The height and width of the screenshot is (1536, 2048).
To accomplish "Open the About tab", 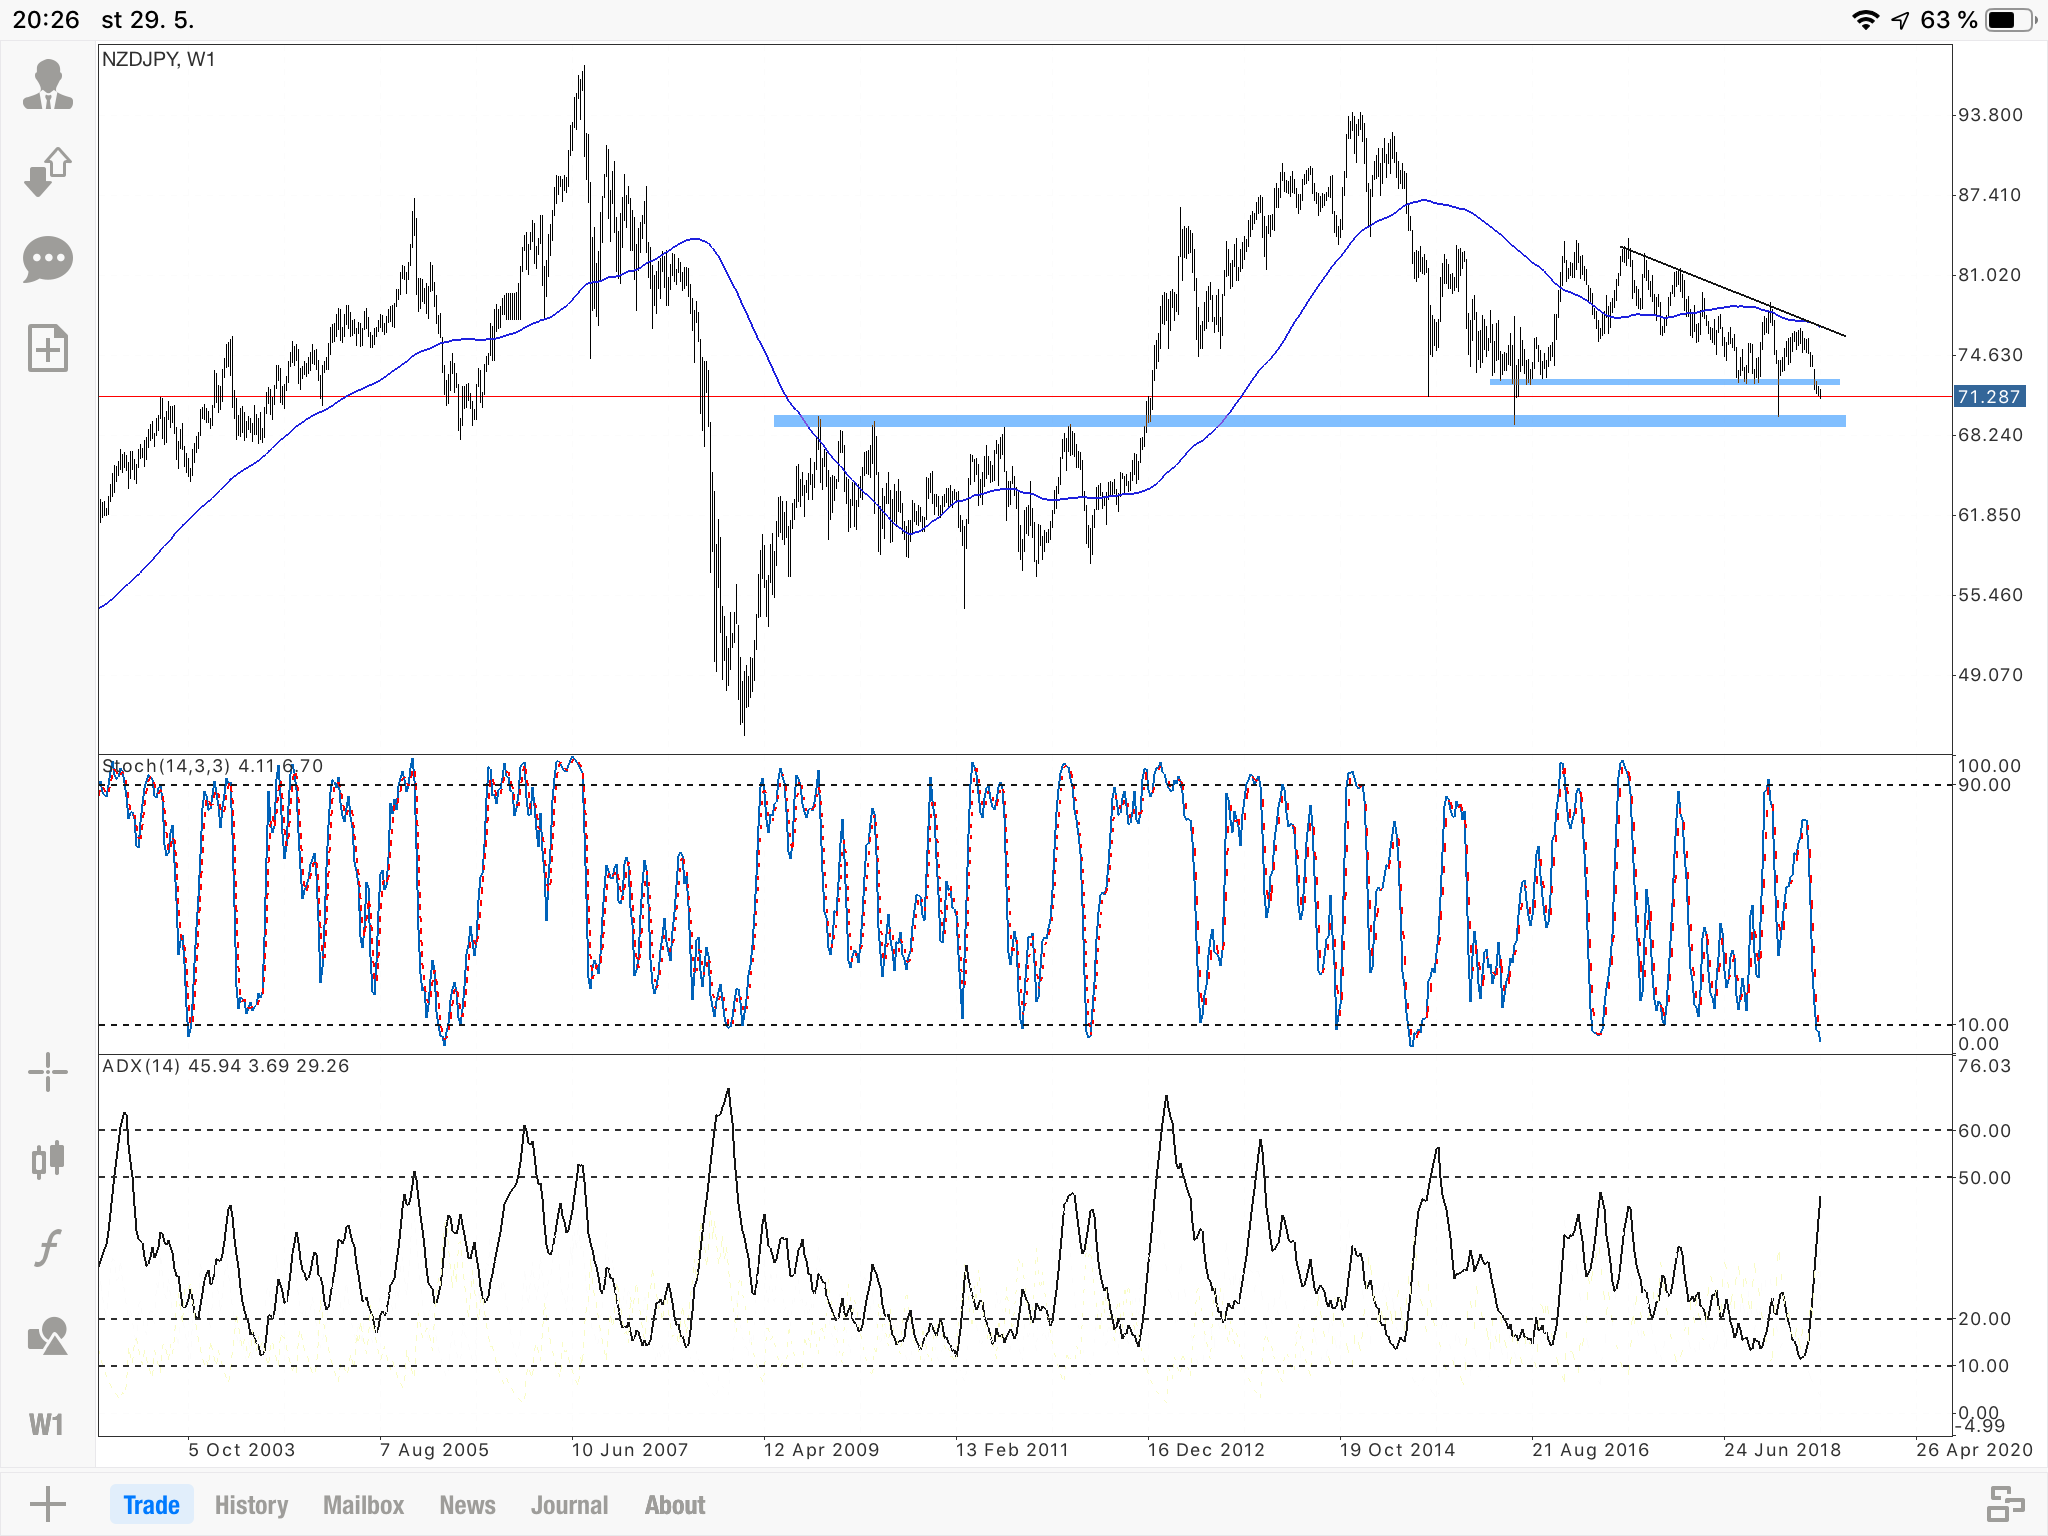I will click(x=675, y=1505).
